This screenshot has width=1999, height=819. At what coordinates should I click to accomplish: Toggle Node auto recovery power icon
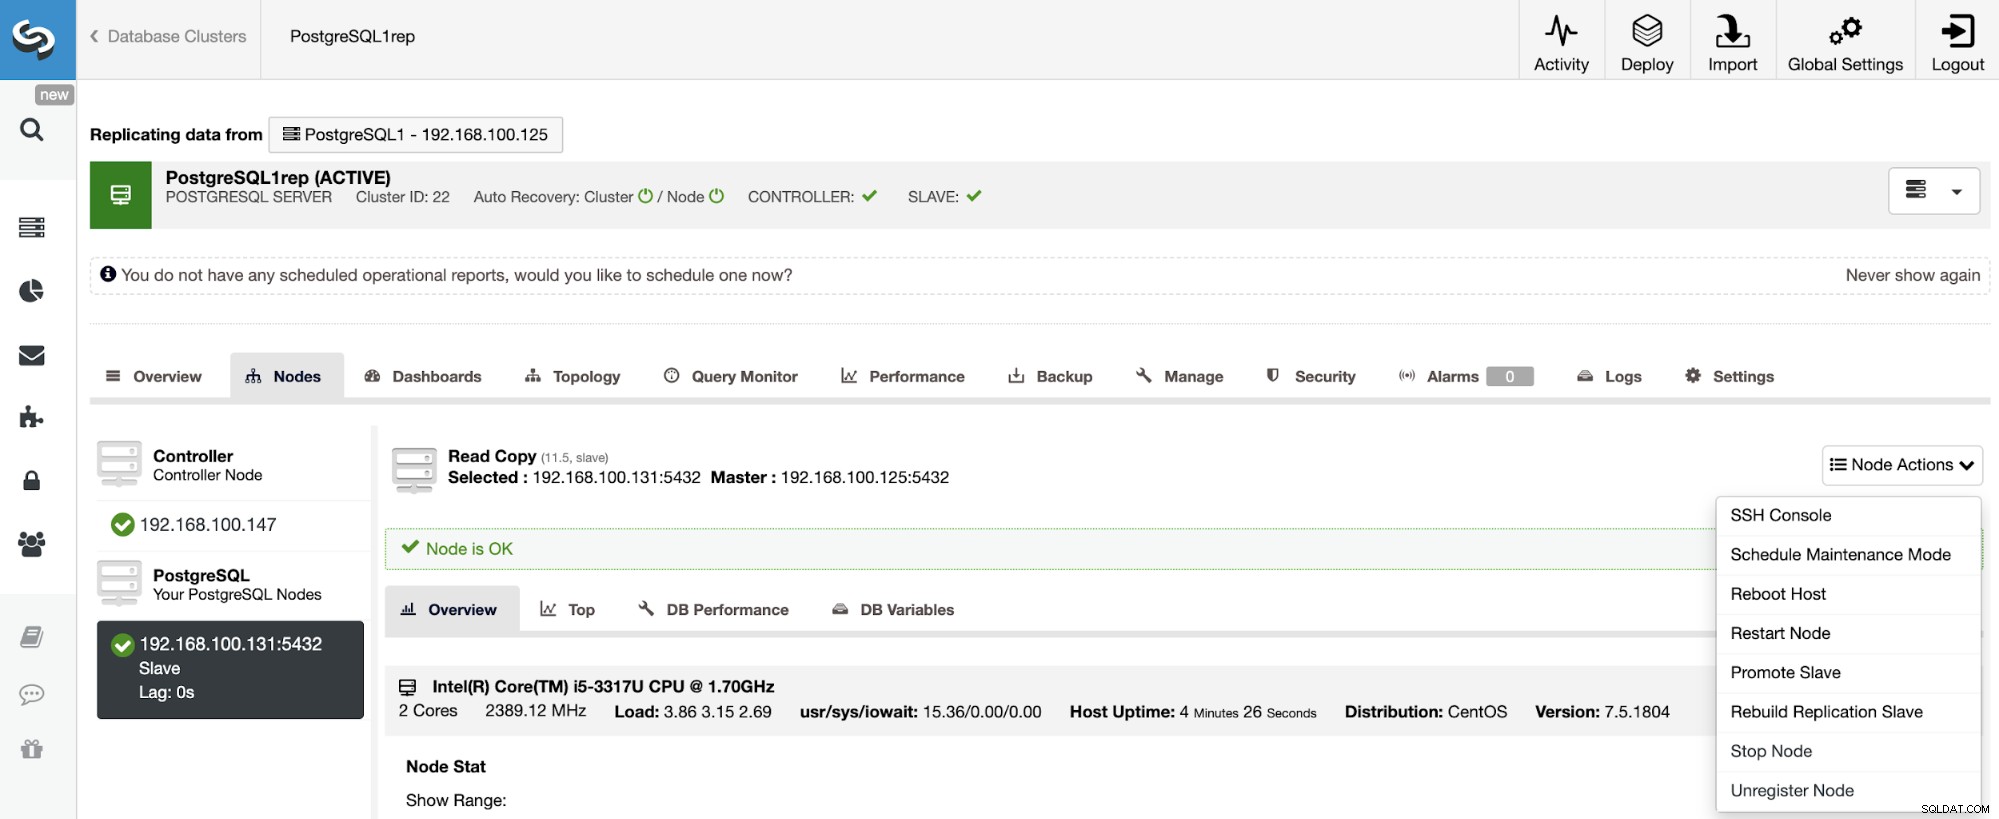[716, 196]
